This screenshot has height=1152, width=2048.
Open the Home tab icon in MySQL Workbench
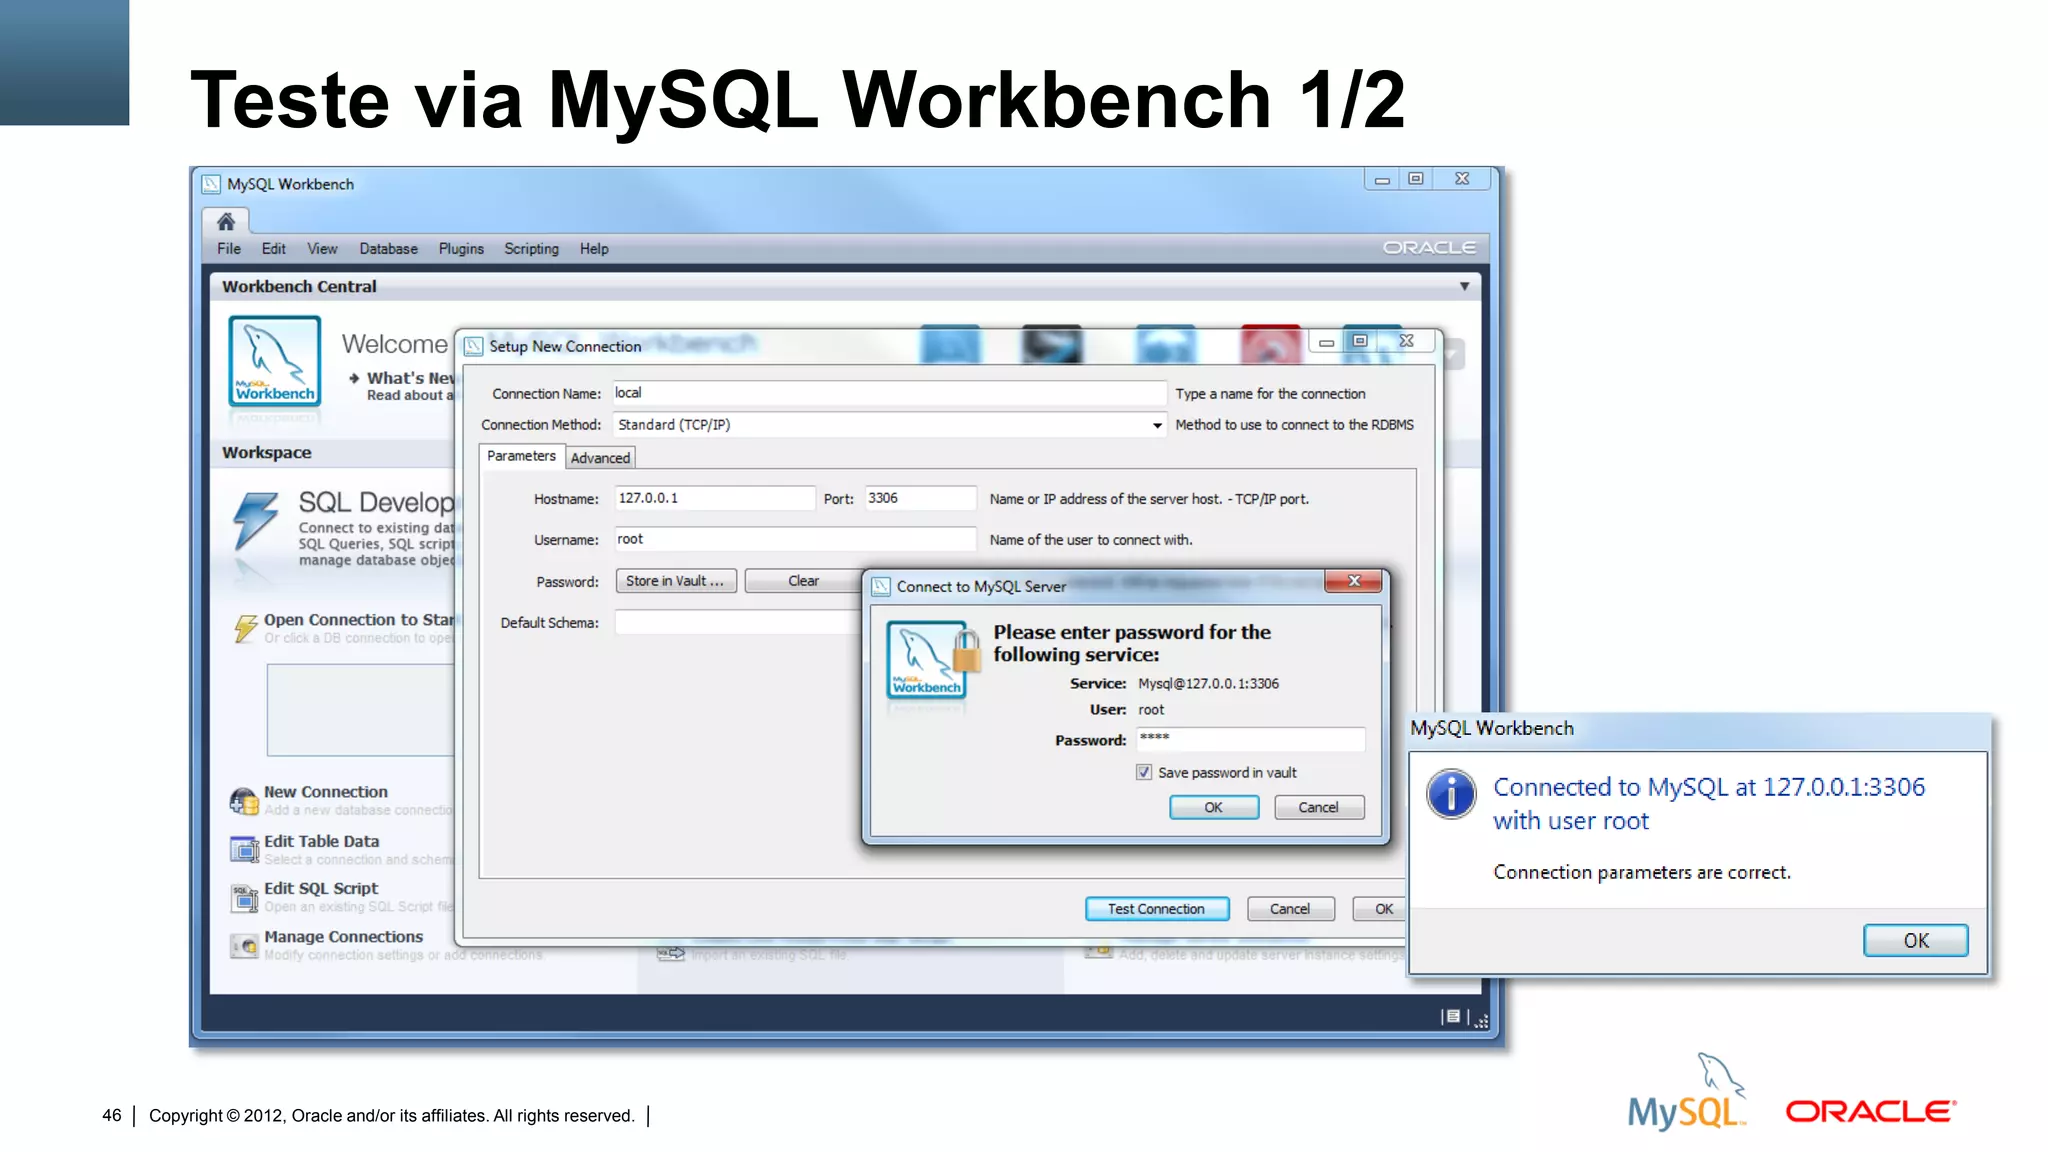226,221
